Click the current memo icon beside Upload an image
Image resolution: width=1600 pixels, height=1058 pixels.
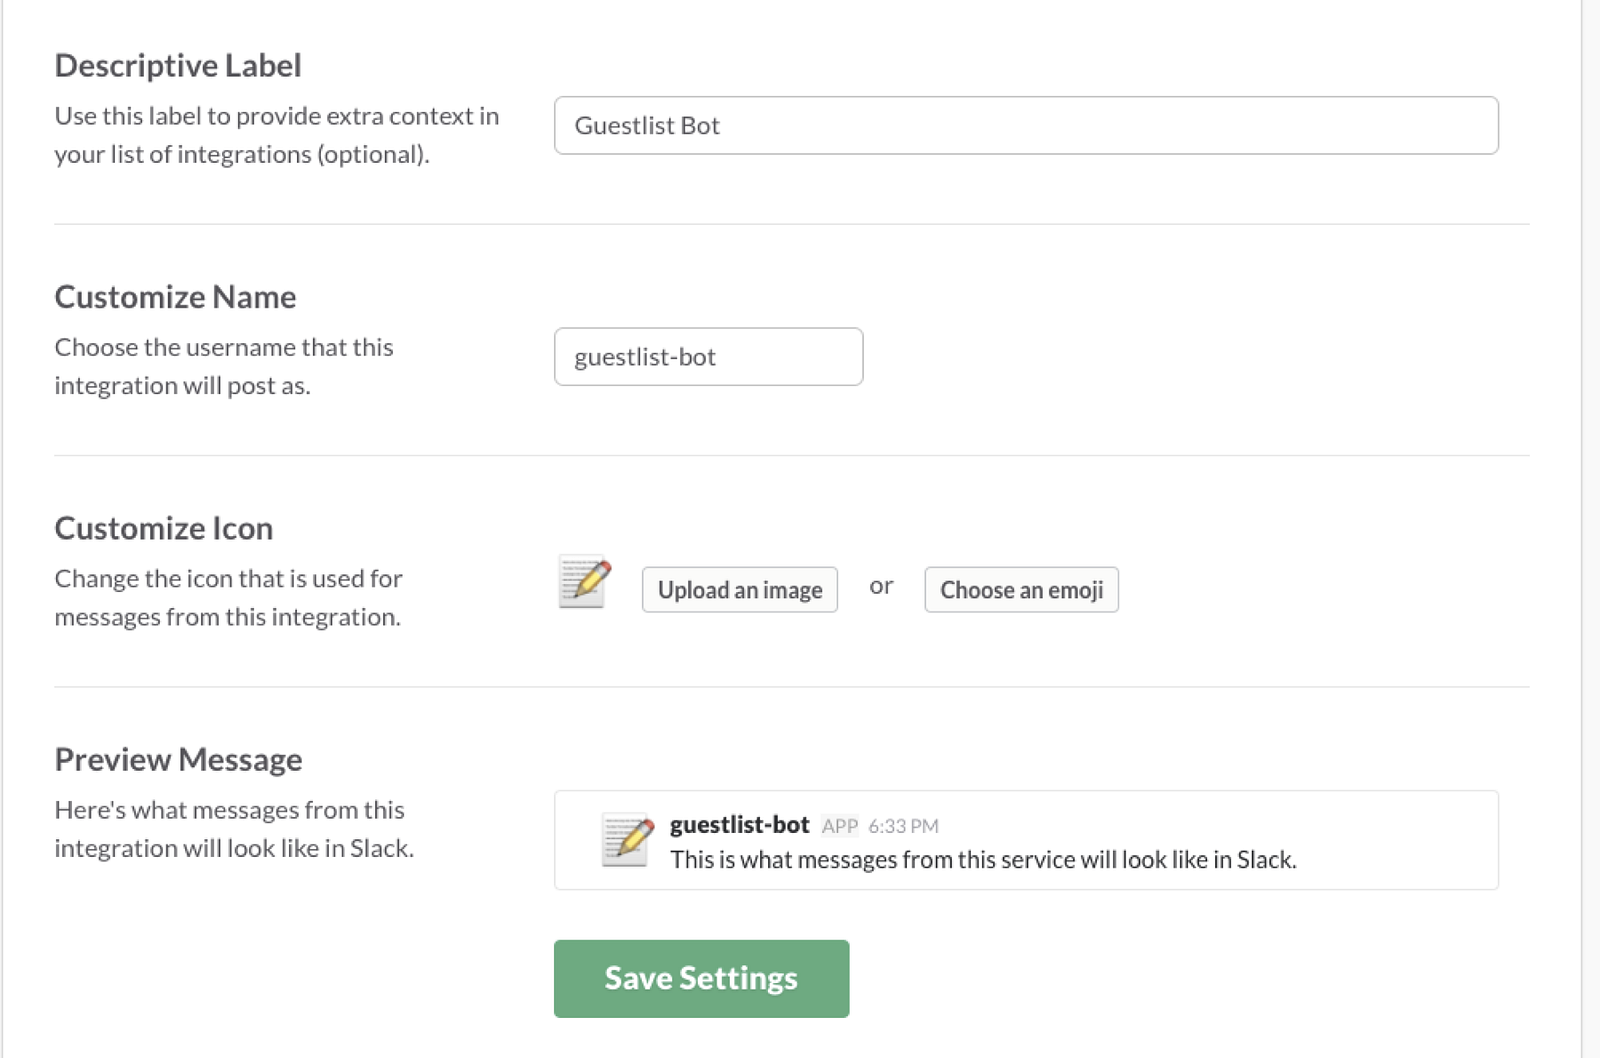coord(585,582)
